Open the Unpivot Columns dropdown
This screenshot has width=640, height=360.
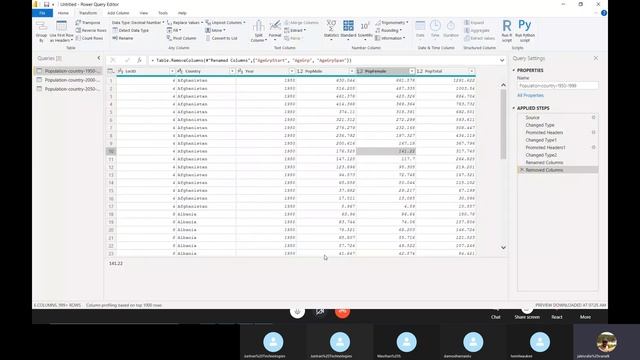pyautogui.click(x=226, y=22)
